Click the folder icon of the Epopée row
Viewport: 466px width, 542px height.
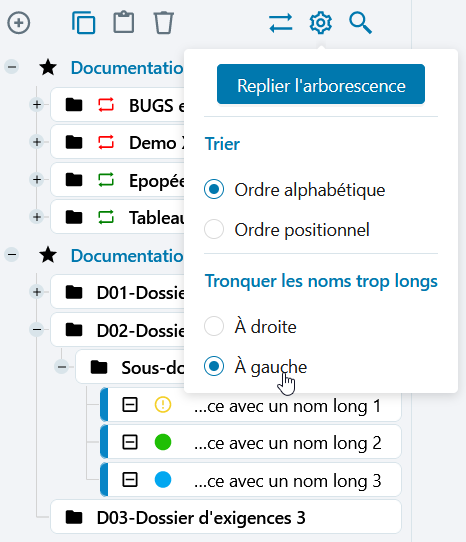[x=74, y=180]
